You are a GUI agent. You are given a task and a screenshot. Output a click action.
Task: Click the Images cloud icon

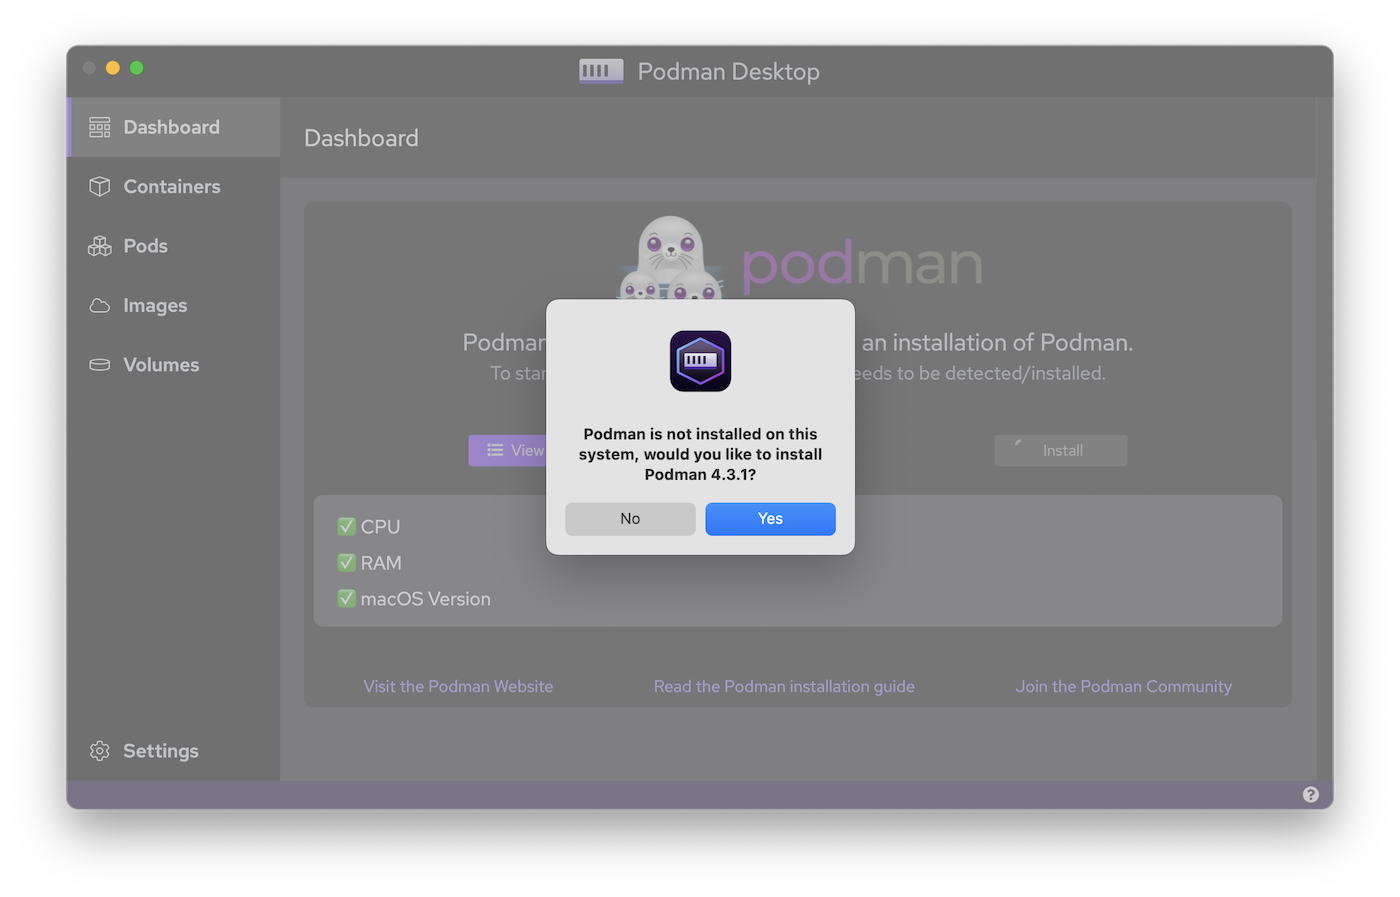coord(100,306)
